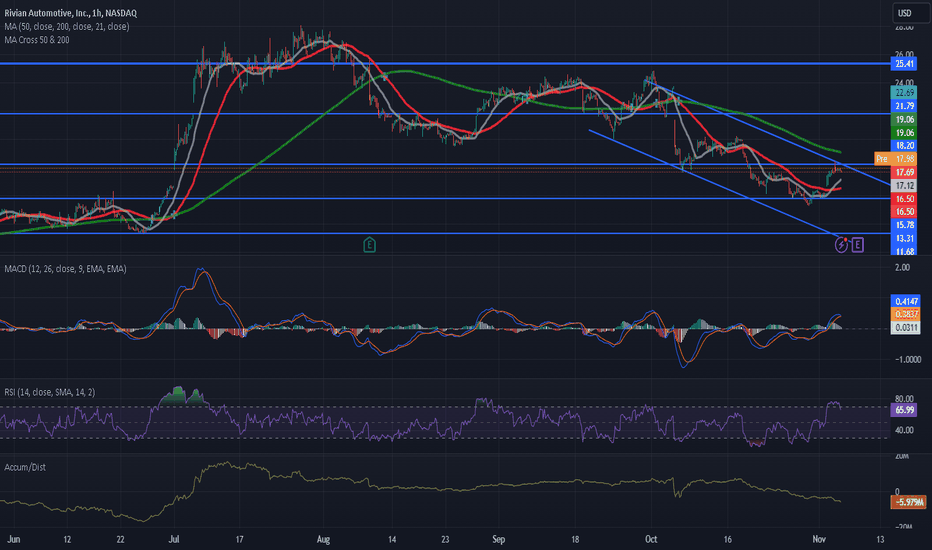Click the 22.69 teal price label
The height and width of the screenshot is (550, 932).
[x=904, y=93]
